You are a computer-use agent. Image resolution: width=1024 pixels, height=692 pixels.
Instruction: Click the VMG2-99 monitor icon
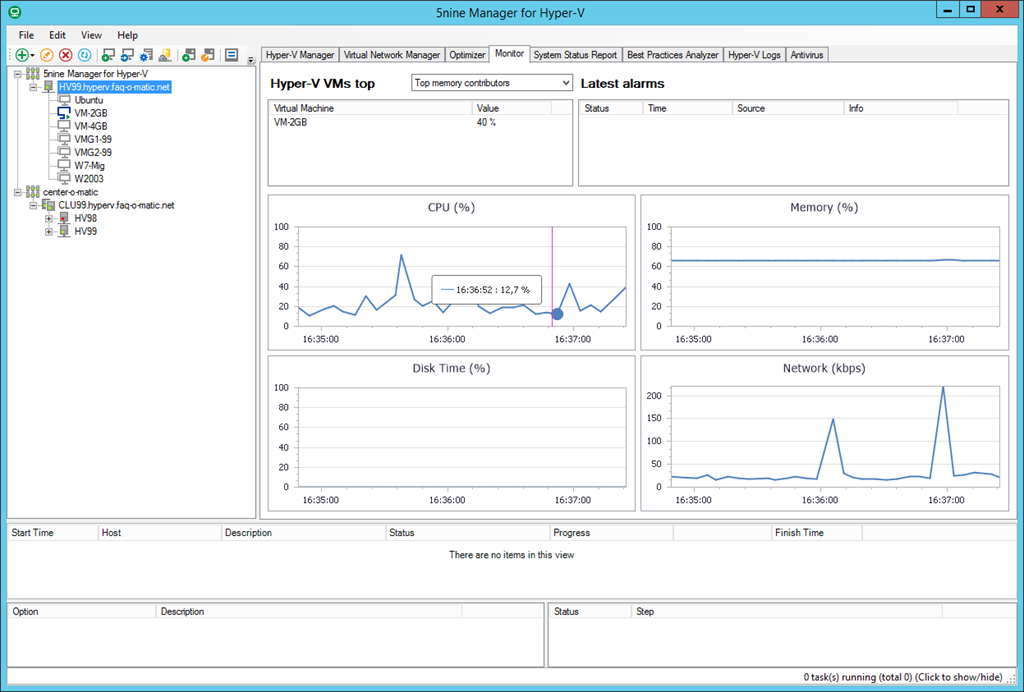[64, 152]
